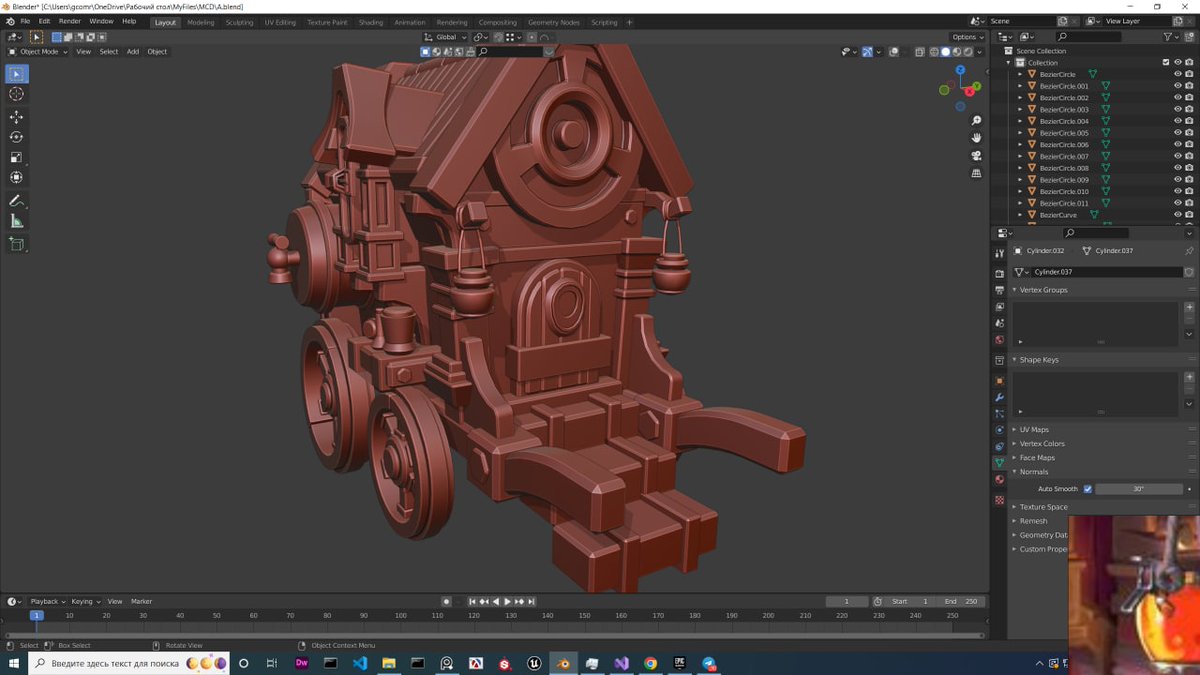Open the World properties tab
The width and height of the screenshot is (1200, 675).
point(999,340)
